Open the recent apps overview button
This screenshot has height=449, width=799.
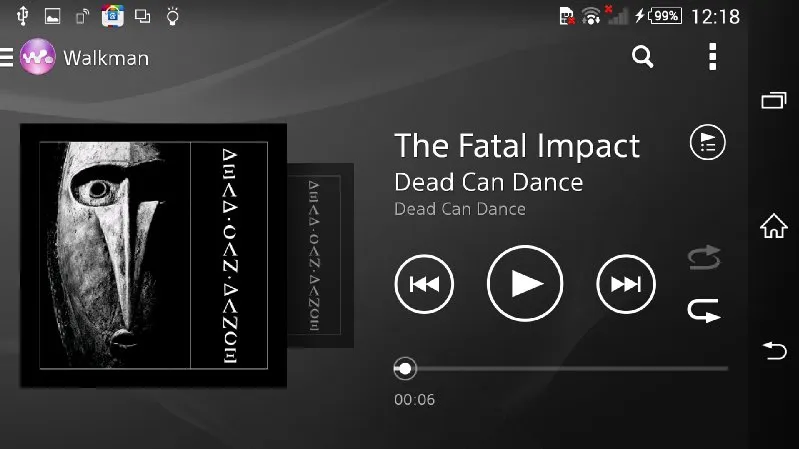click(x=774, y=100)
